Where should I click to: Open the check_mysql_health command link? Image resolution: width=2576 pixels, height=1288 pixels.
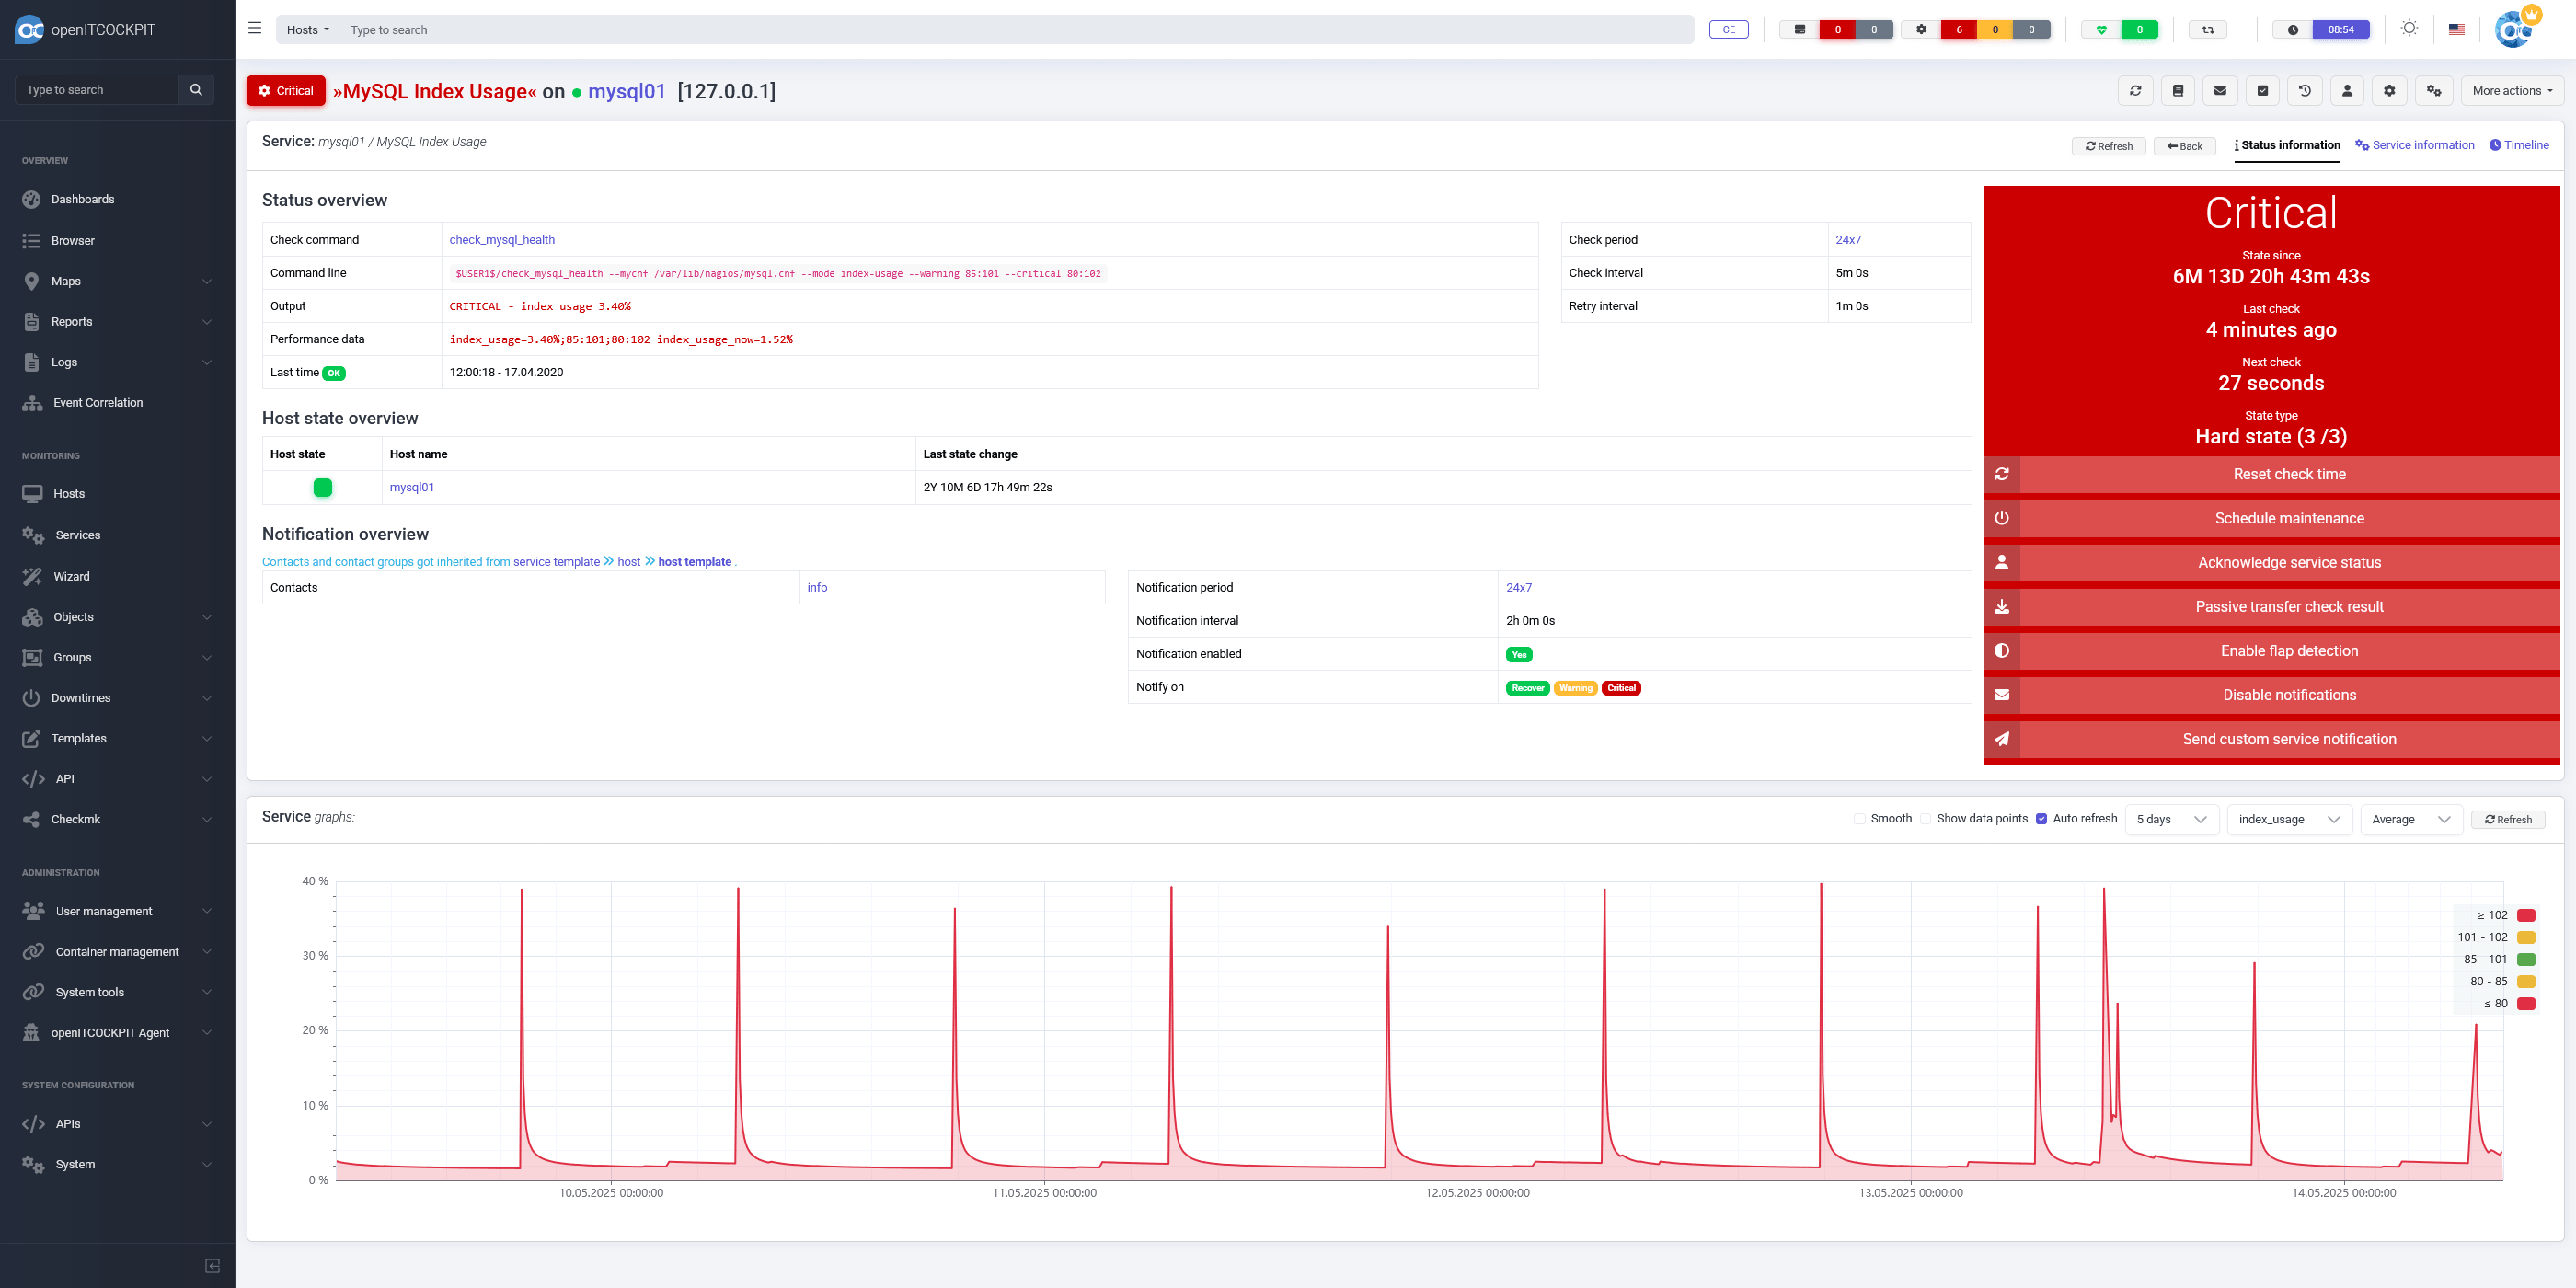click(501, 240)
